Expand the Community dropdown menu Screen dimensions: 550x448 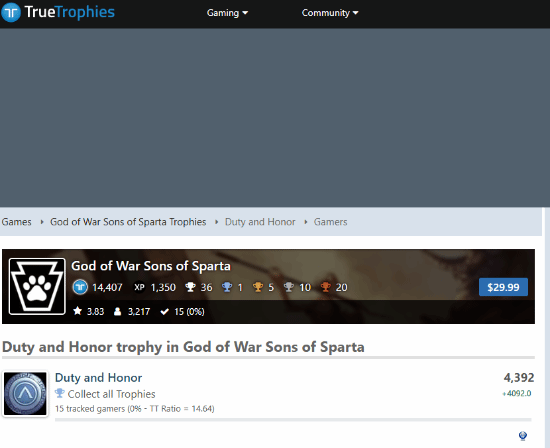(330, 13)
